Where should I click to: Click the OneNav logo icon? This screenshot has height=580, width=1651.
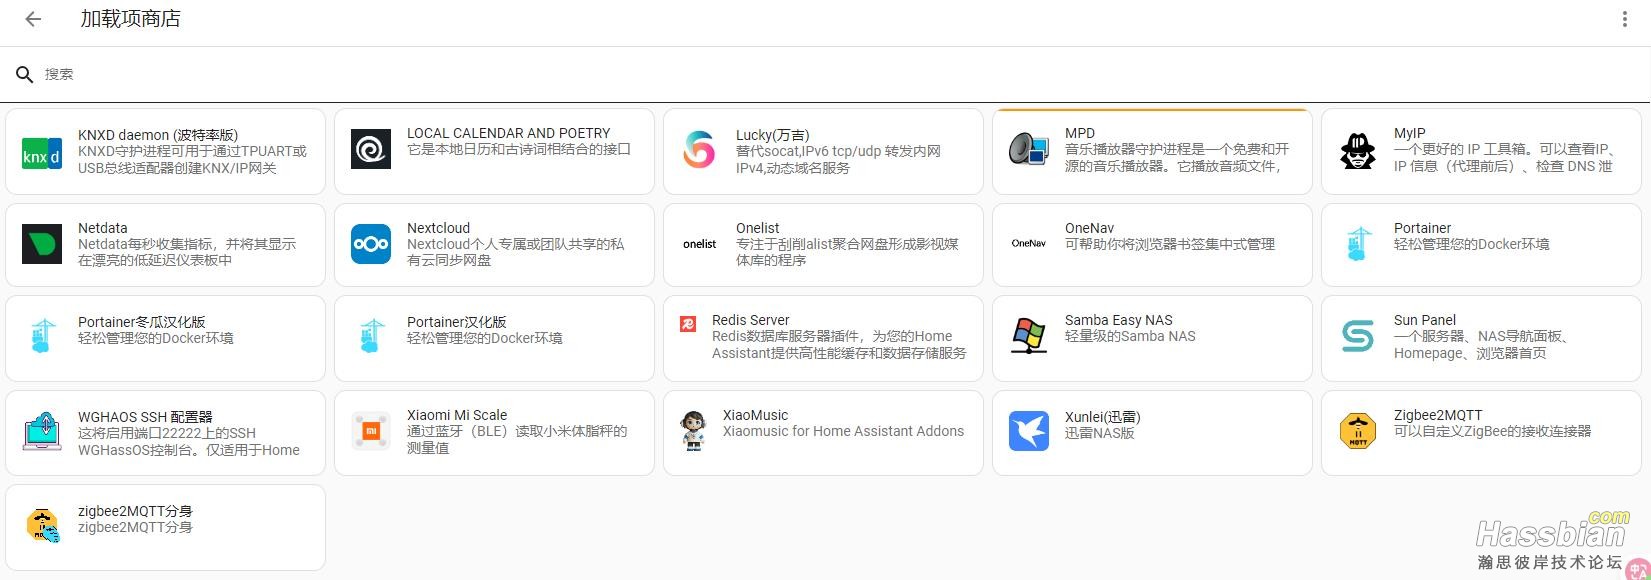tap(1029, 243)
